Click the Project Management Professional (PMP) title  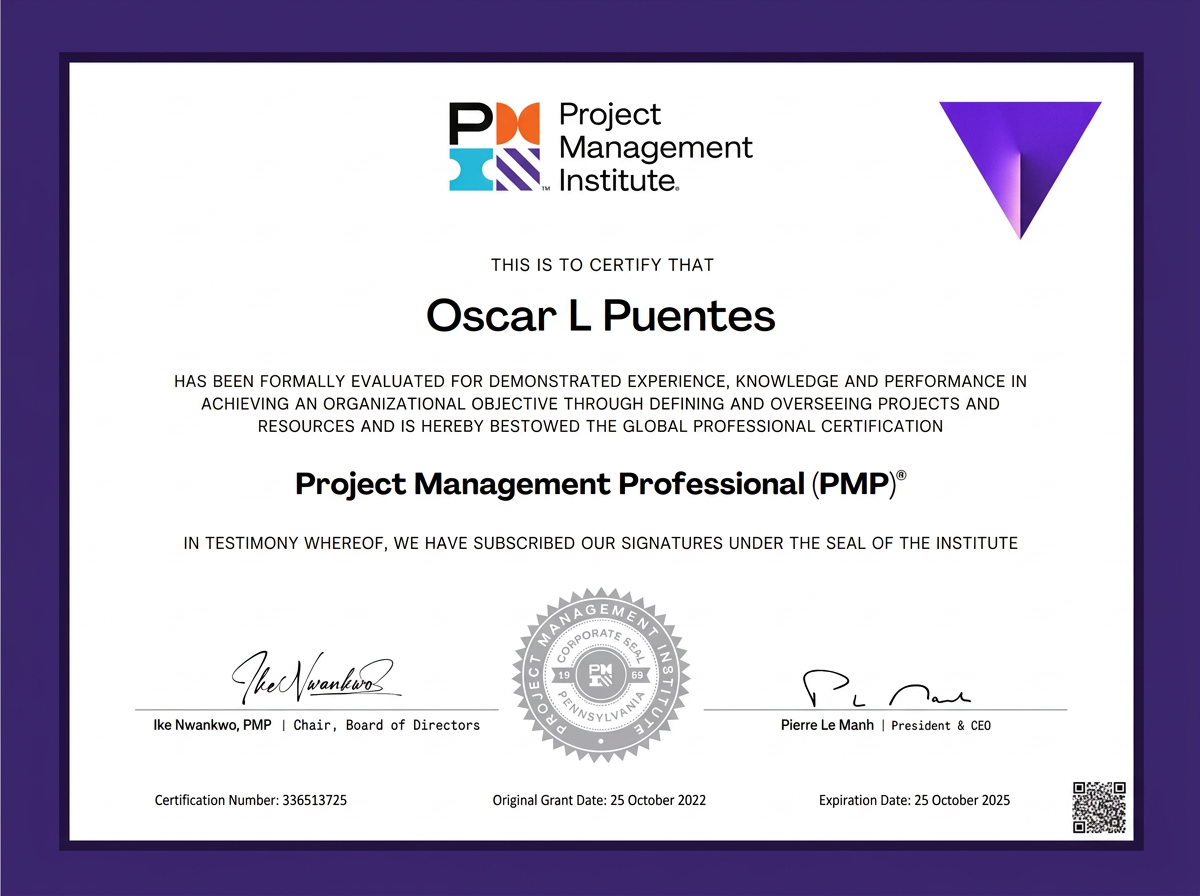pyautogui.click(x=600, y=483)
